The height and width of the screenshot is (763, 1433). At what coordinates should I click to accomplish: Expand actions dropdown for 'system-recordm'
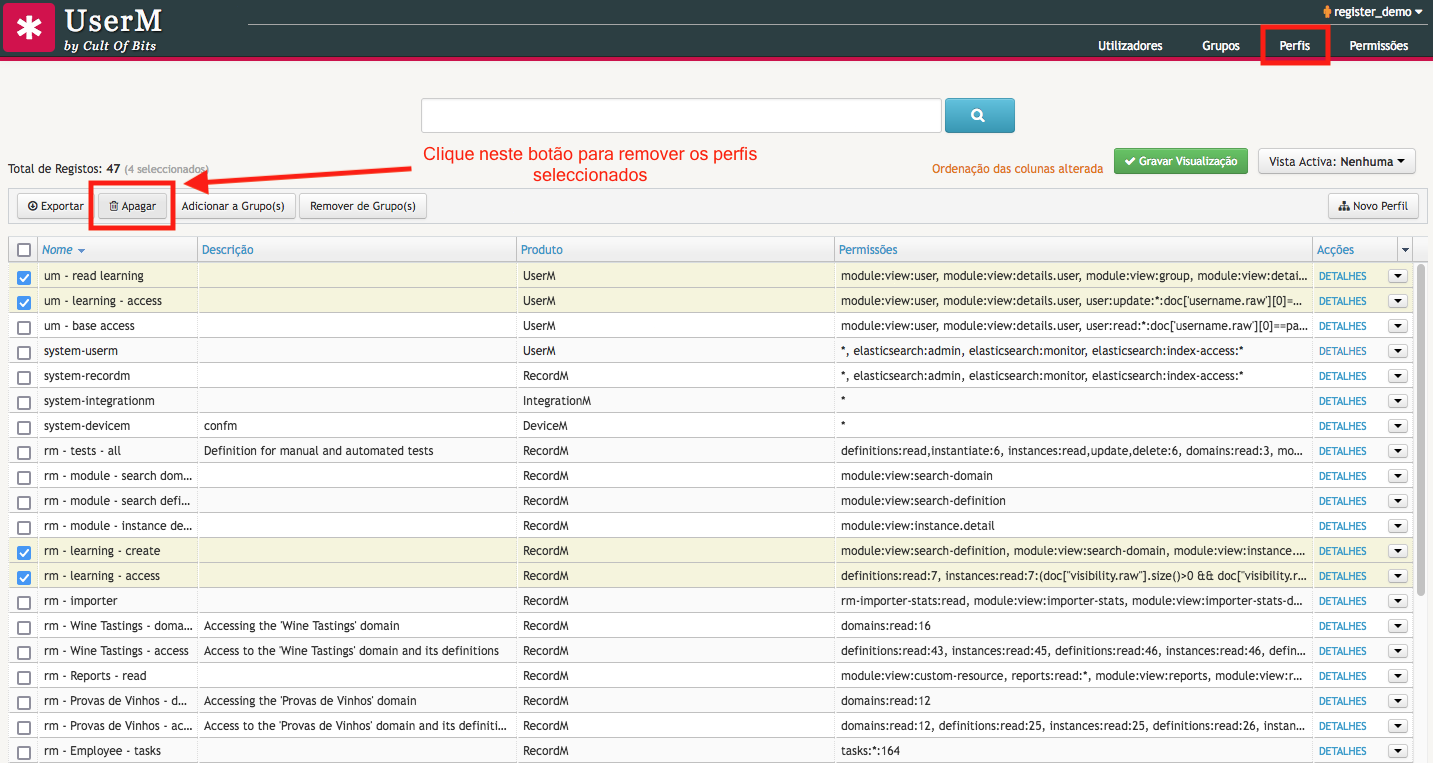[1397, 376]
